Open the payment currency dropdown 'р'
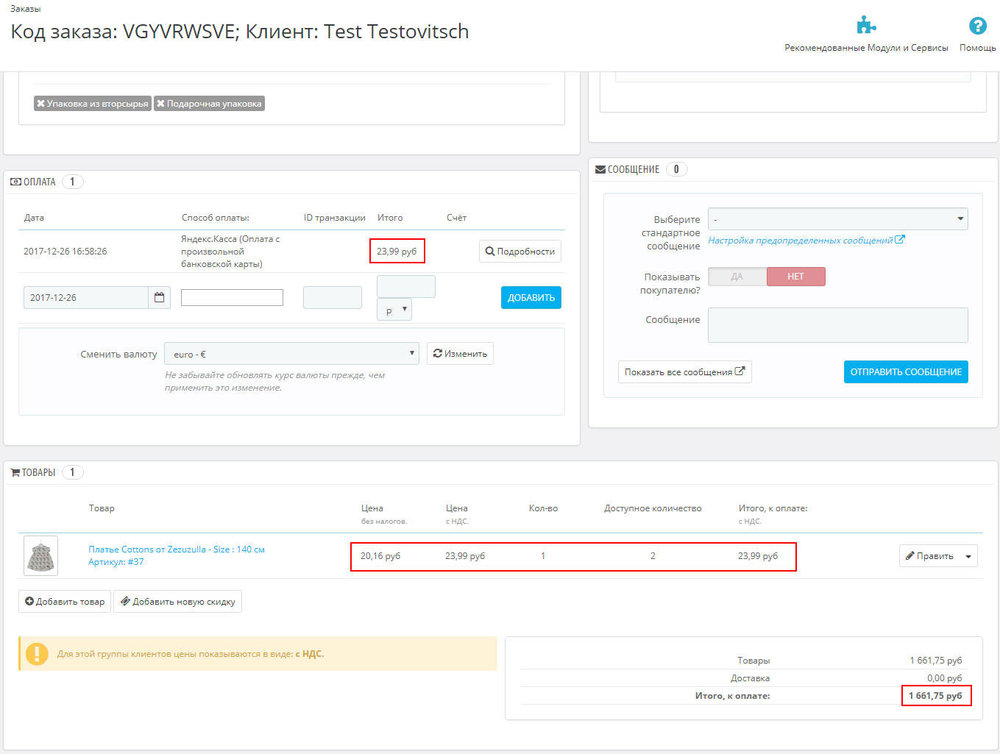This screenshot has width=1000, height=754. 394,310
